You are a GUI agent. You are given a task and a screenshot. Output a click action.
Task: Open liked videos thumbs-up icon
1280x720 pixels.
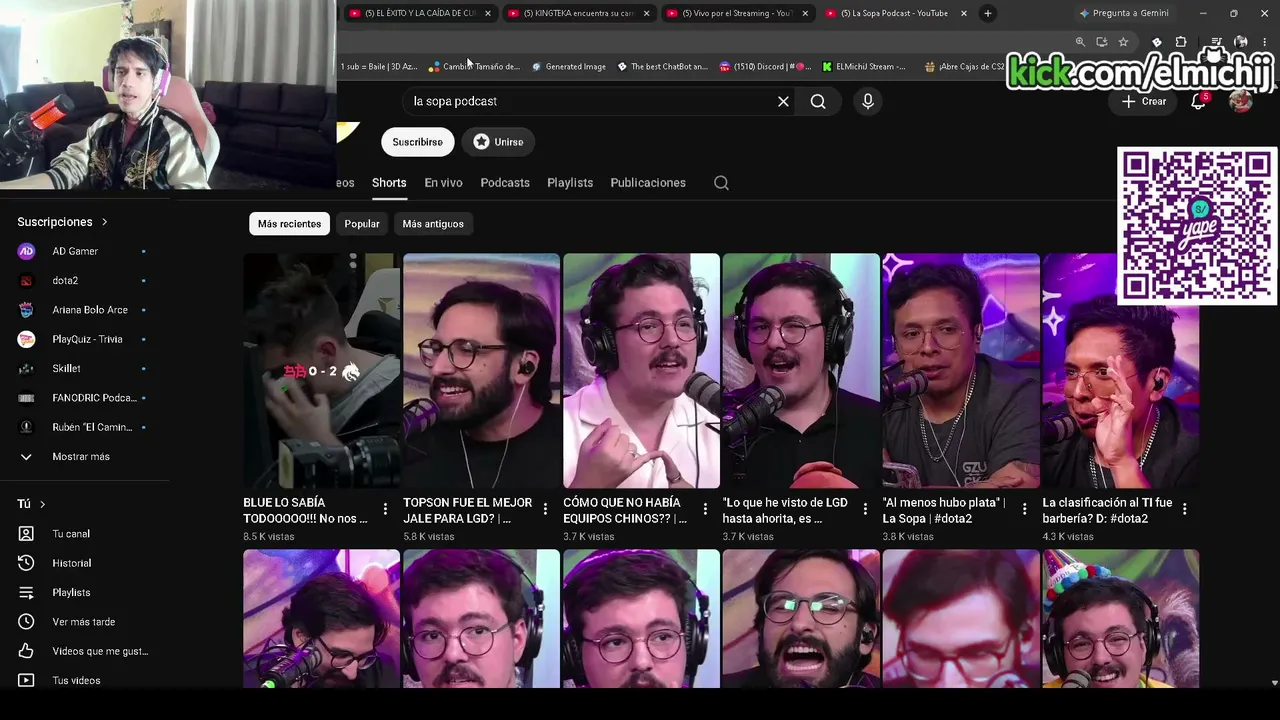[27, 651]
